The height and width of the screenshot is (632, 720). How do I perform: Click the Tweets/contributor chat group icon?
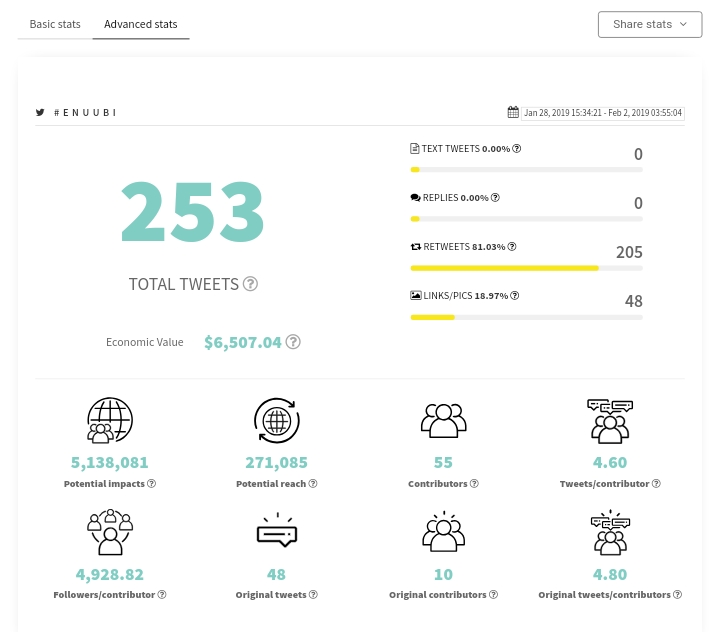(610, 421)
